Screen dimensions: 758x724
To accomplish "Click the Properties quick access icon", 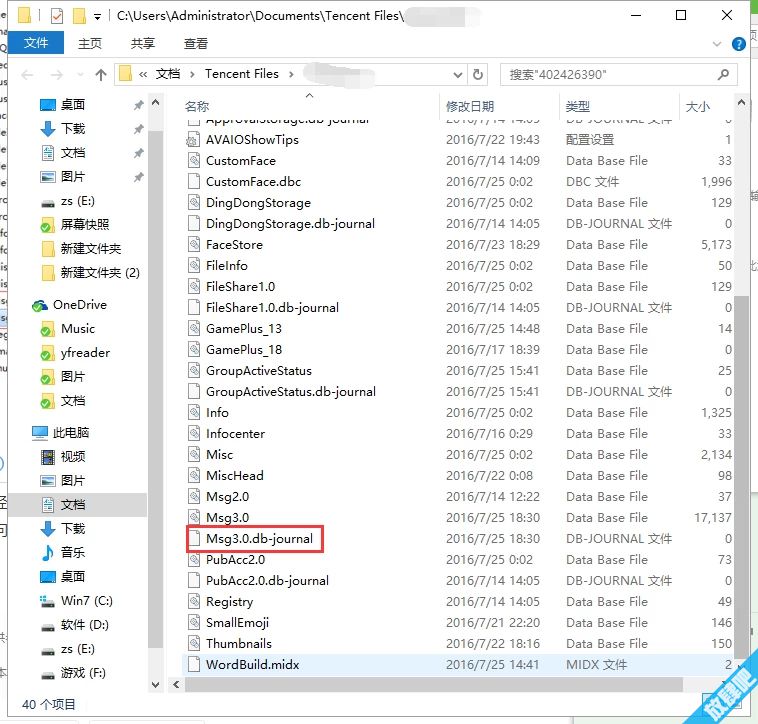I will point(57,16).
